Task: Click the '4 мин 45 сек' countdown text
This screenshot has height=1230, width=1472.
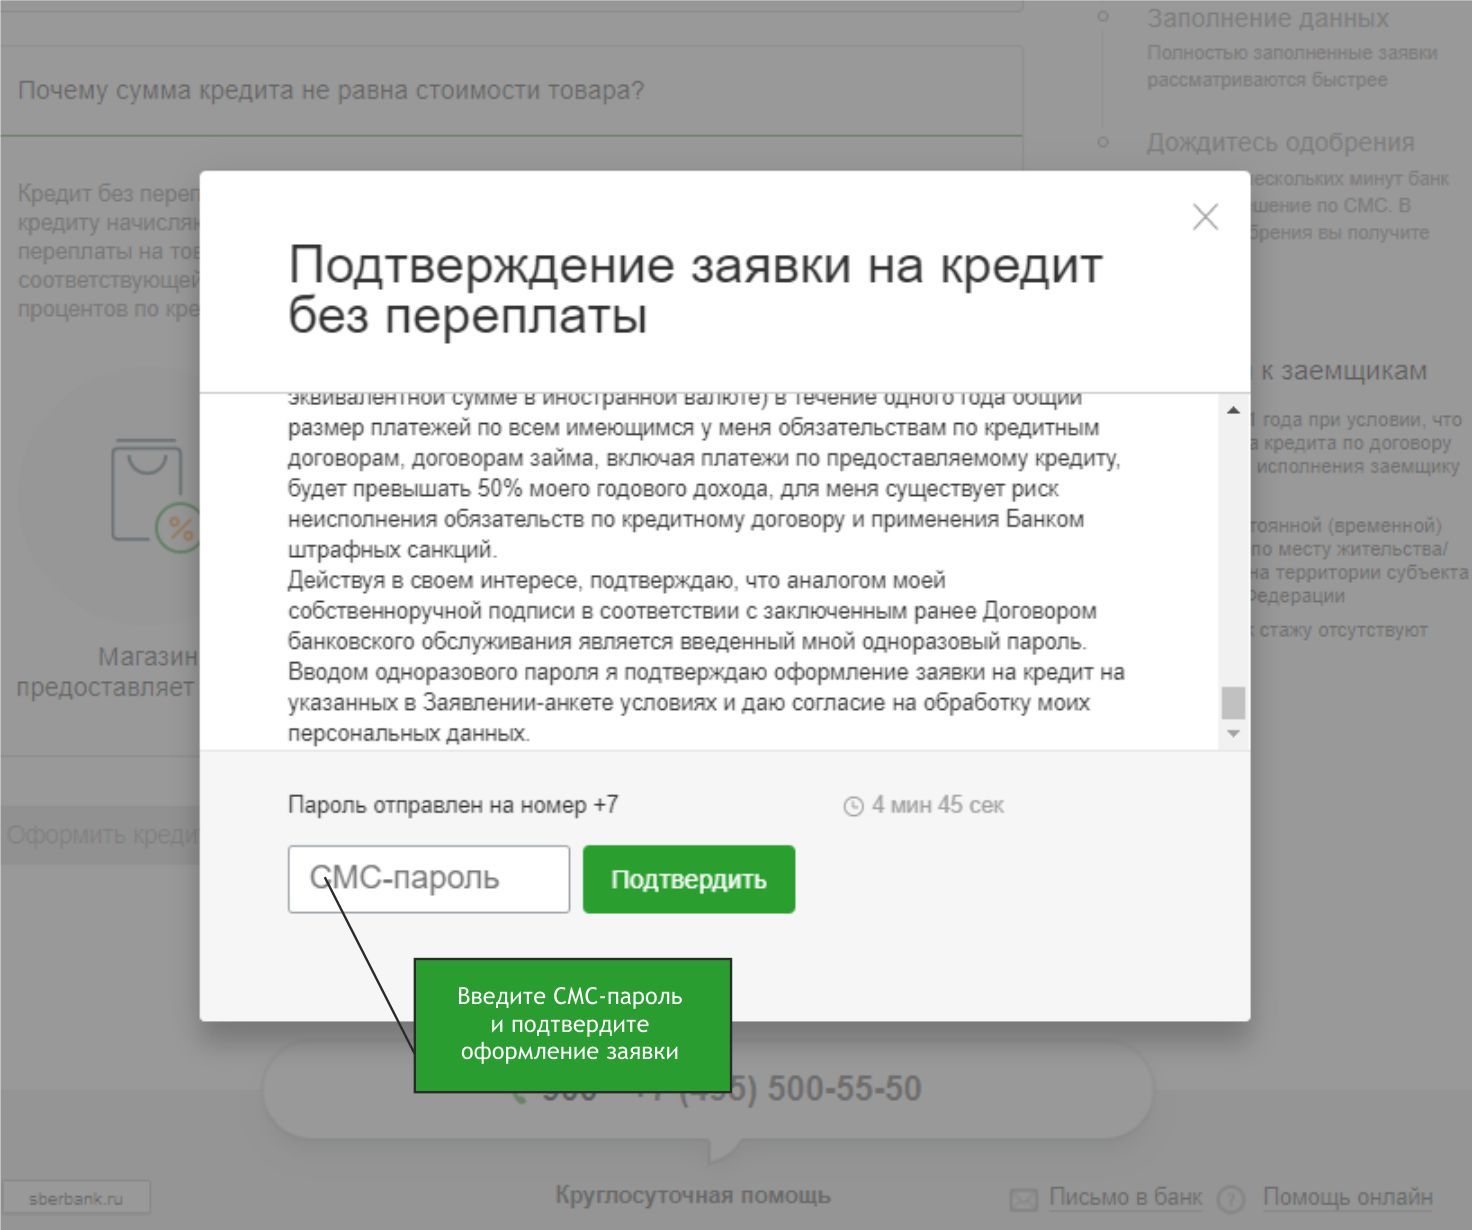Action: (938, 805)
